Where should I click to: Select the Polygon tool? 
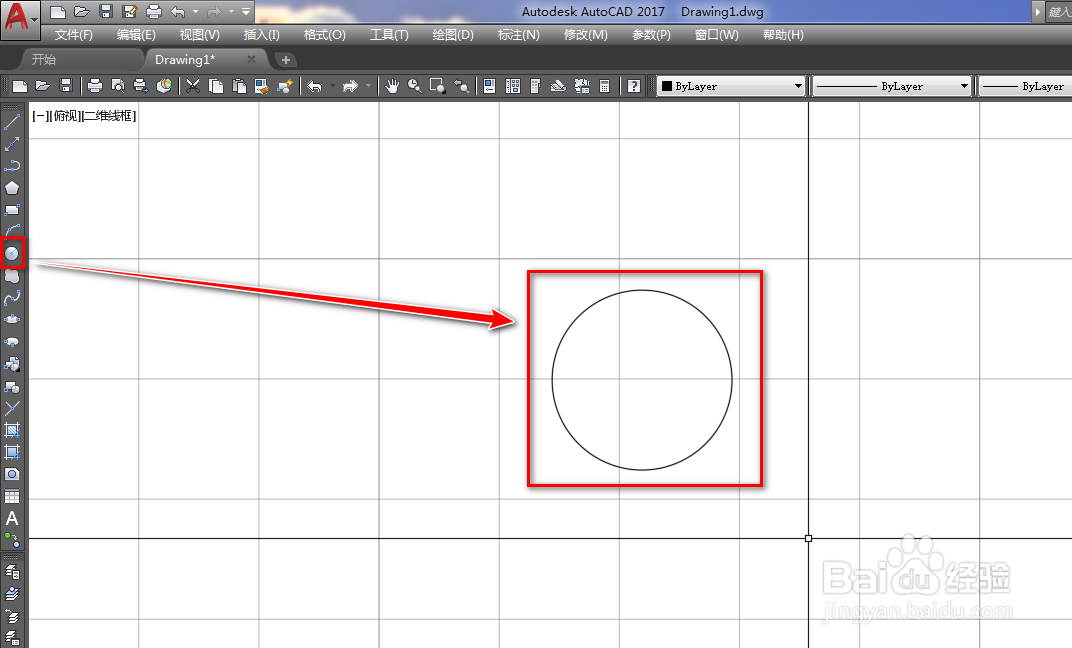(x=12, y=188)
